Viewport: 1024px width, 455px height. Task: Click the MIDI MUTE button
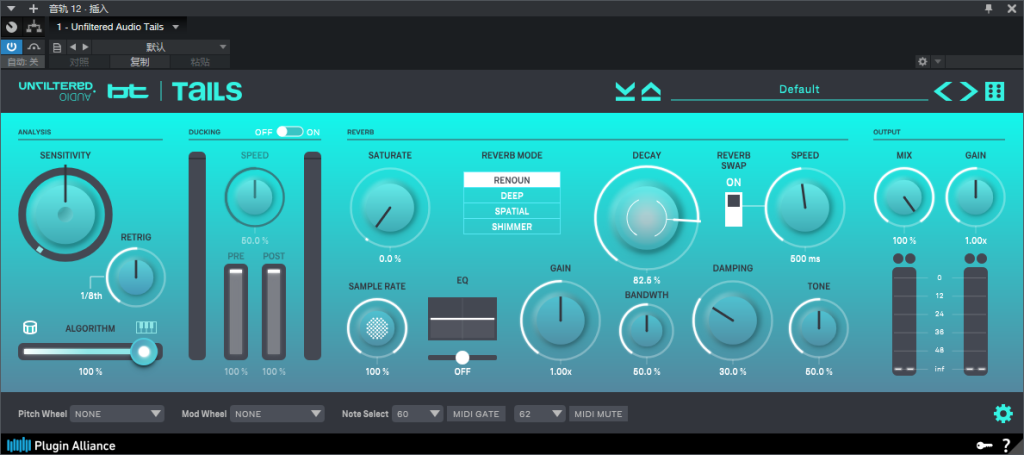pos(598,413)
